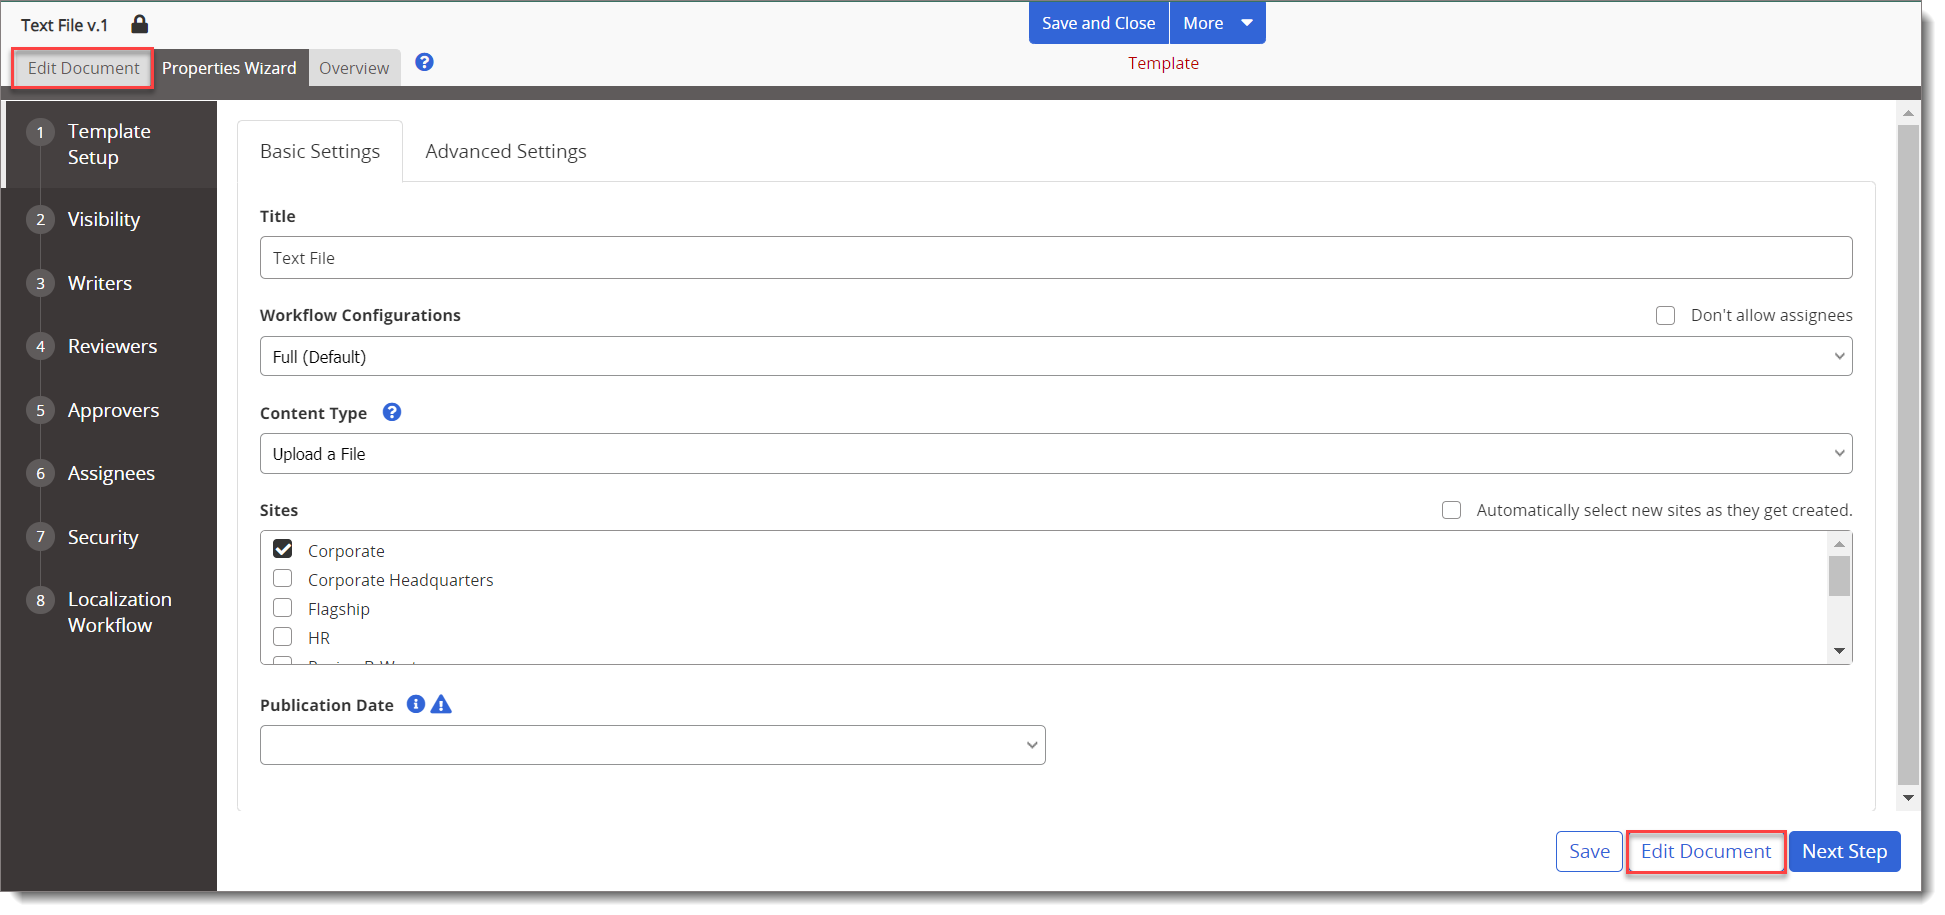The width and height of the screenshot is (1945, 915).
Task: Click the lock icon next to Text File v.1
Action: tap(140, 23)
